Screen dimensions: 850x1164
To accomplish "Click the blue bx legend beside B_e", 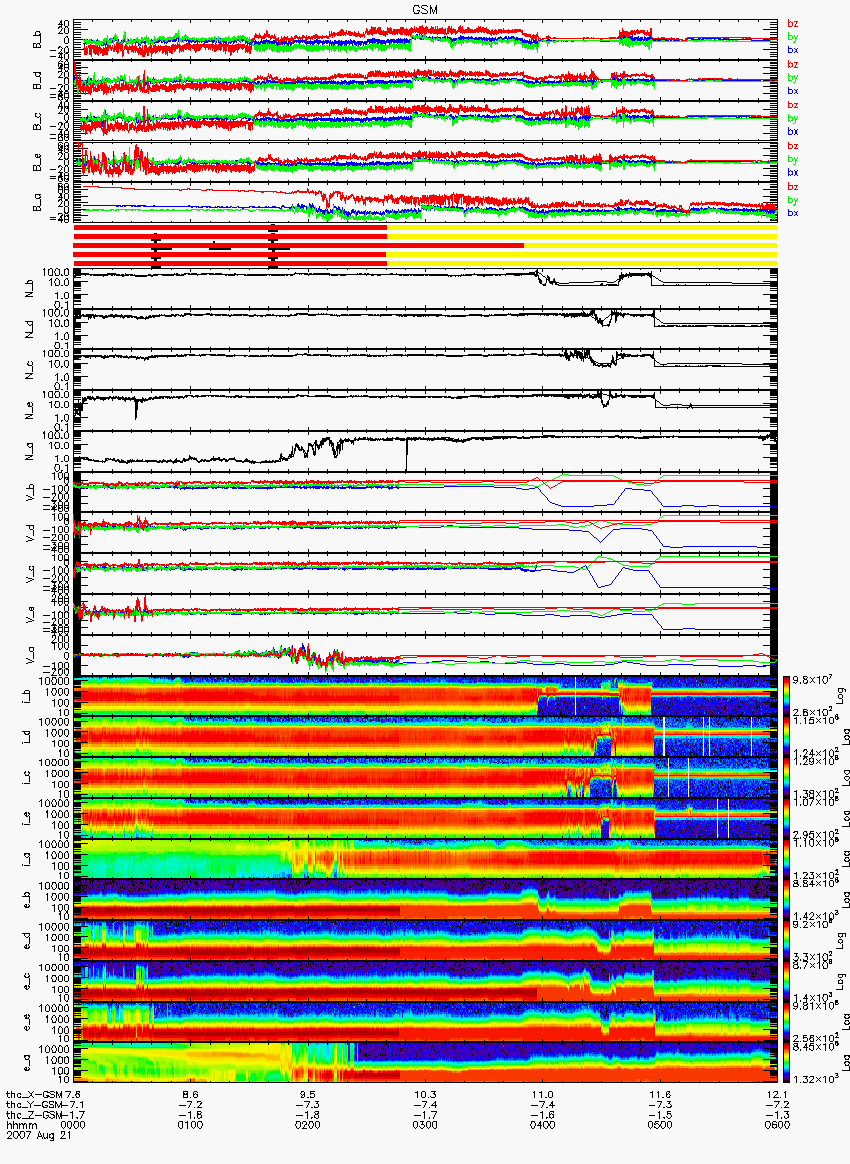I will tap(793, 172).
